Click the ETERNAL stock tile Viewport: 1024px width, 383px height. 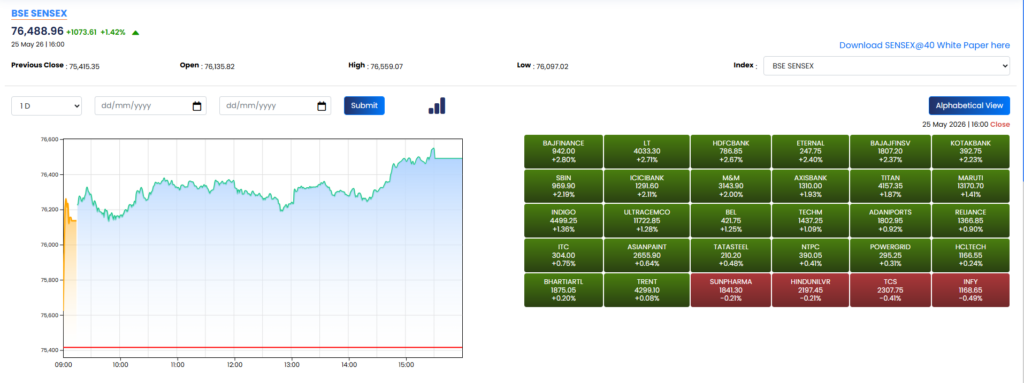point(810,152)
